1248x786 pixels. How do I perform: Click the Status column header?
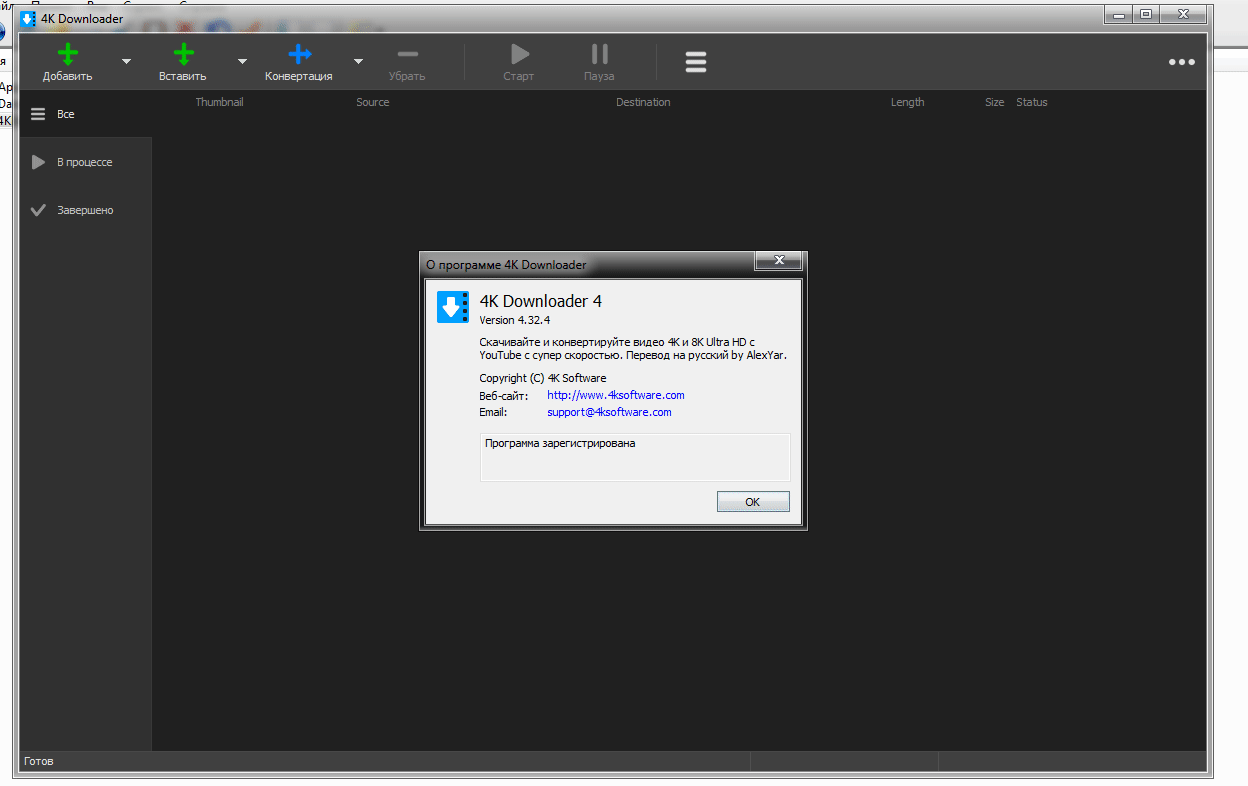[1032, 102]
